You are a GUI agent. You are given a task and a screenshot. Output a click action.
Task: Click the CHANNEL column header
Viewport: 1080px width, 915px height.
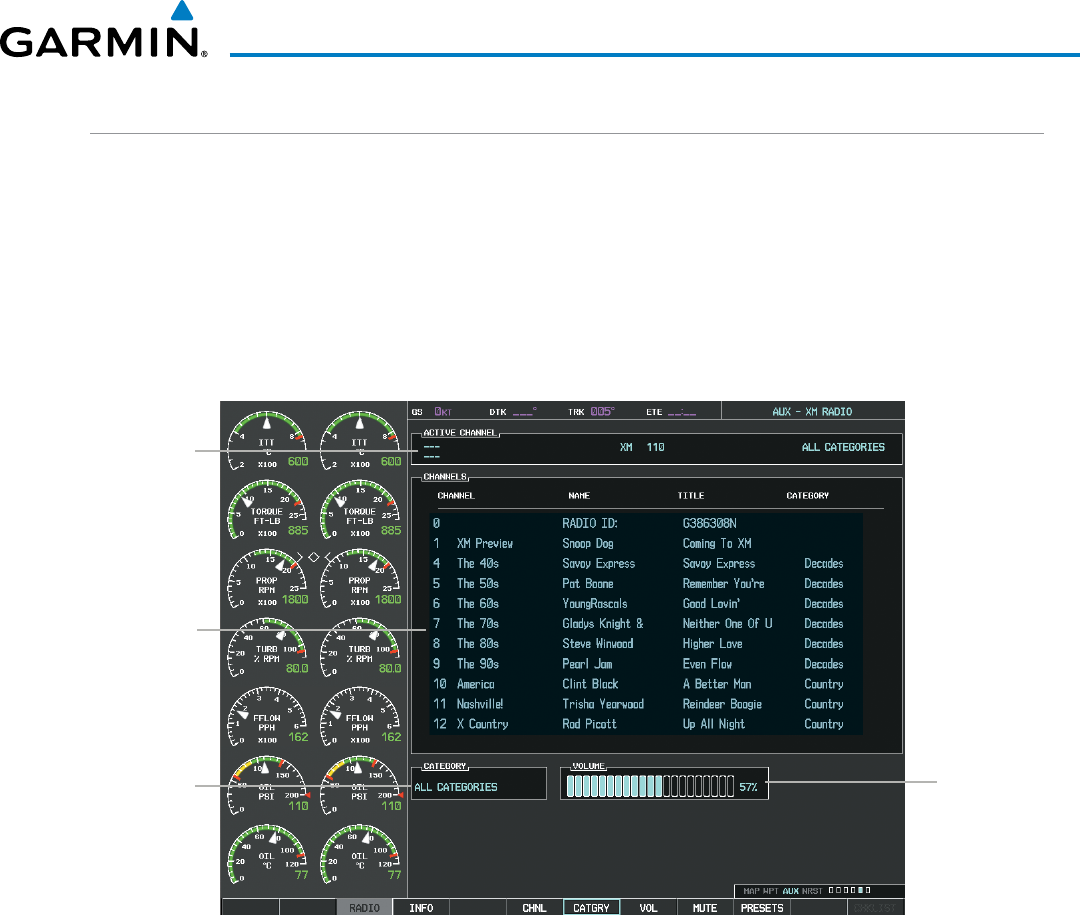(x=456, y=495)
